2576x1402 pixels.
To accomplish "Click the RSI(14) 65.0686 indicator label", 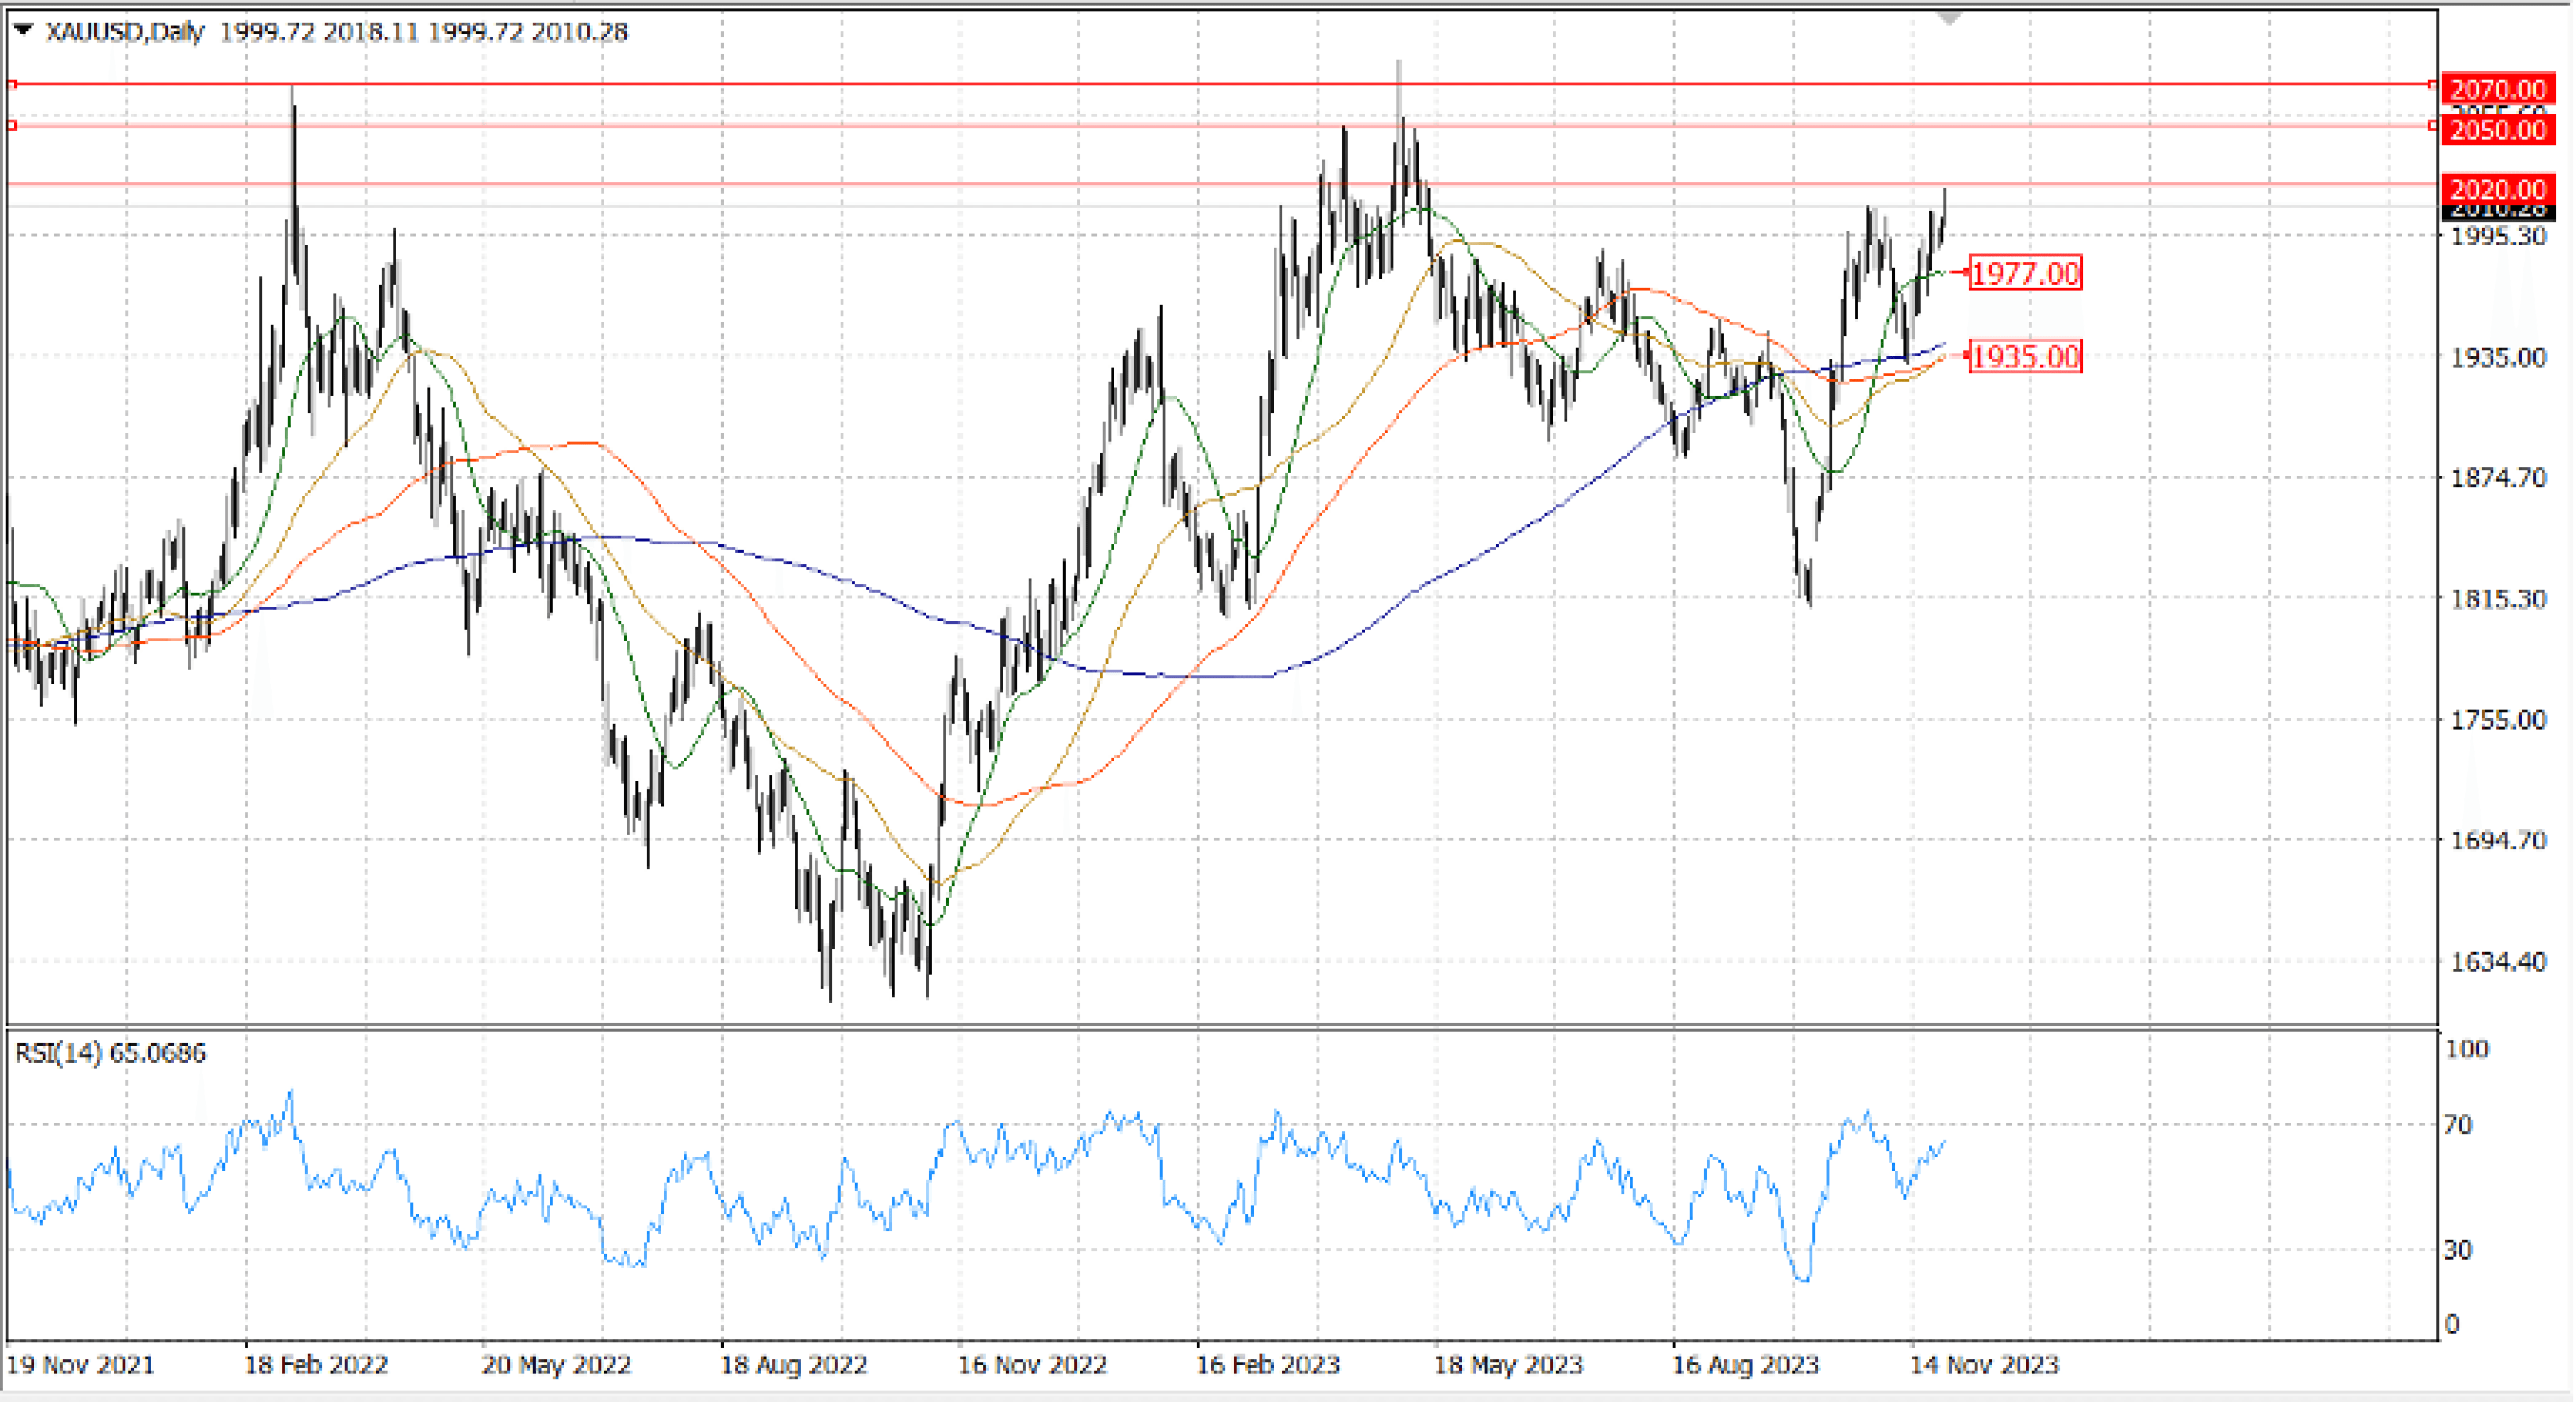I will (110, 1052).
